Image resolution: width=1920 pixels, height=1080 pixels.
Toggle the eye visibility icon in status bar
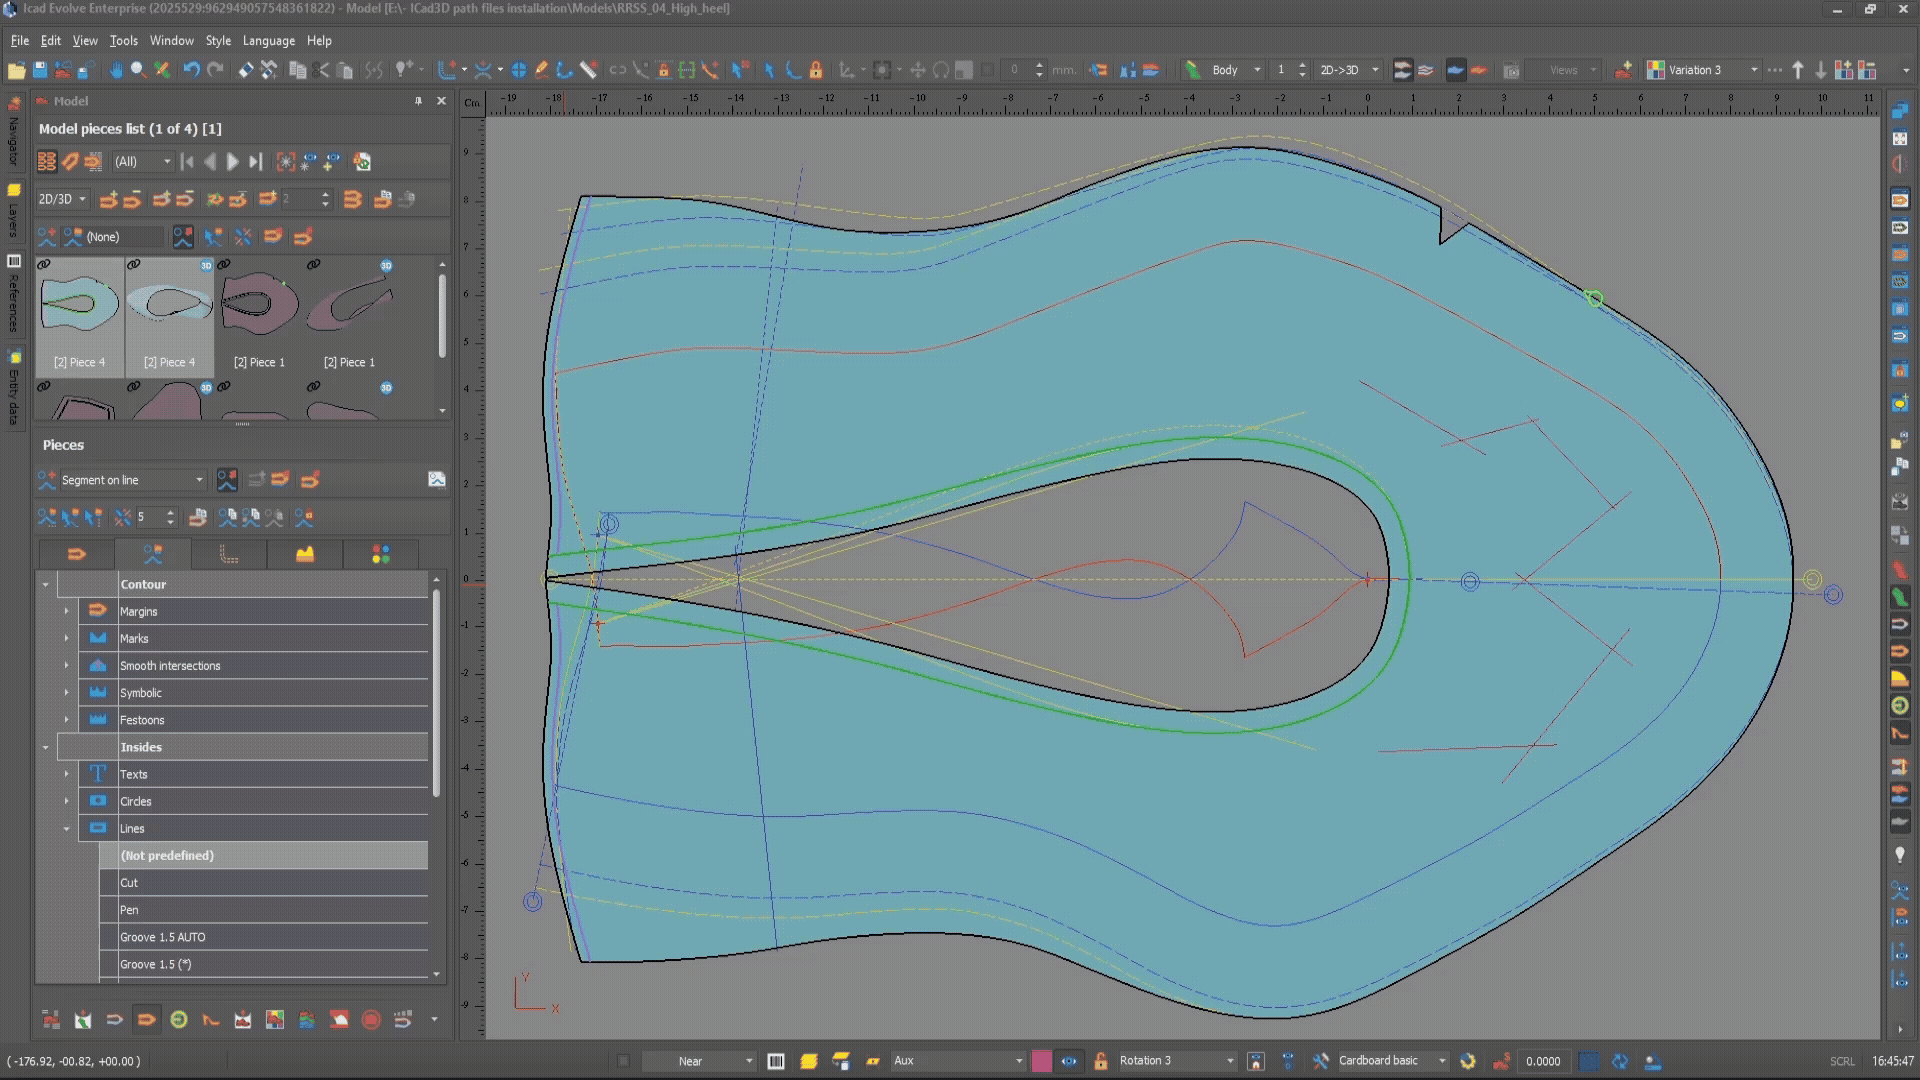(x=1069, y=1061)
